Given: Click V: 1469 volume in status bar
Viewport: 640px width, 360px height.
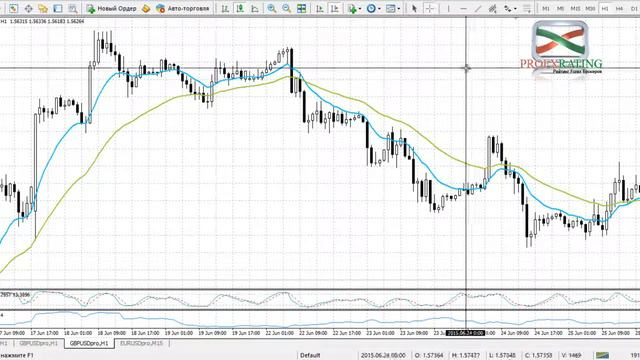Looking at the screenshot, I should coord(572,355).
